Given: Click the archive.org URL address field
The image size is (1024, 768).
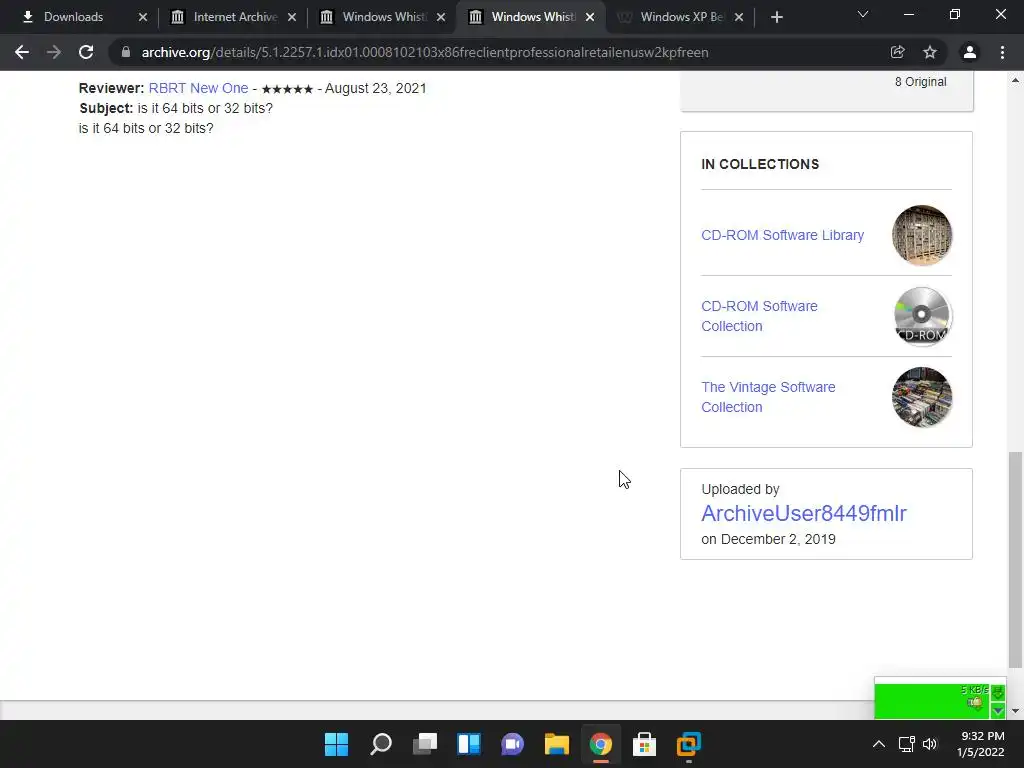Looking at the screenshot, I should click(x=424, y=52).
